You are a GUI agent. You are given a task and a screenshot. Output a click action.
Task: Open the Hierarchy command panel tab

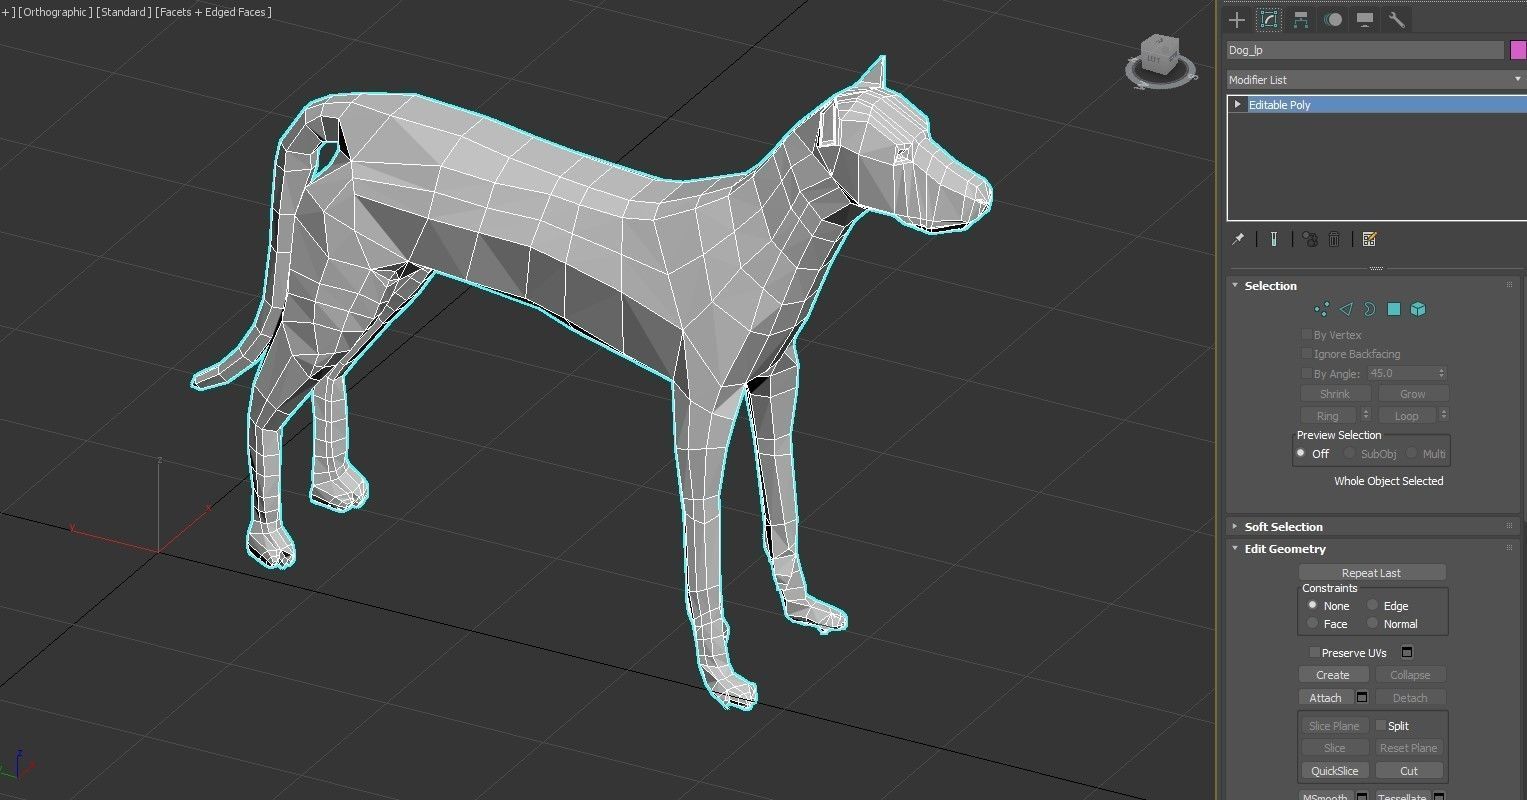coord(1301,20)
